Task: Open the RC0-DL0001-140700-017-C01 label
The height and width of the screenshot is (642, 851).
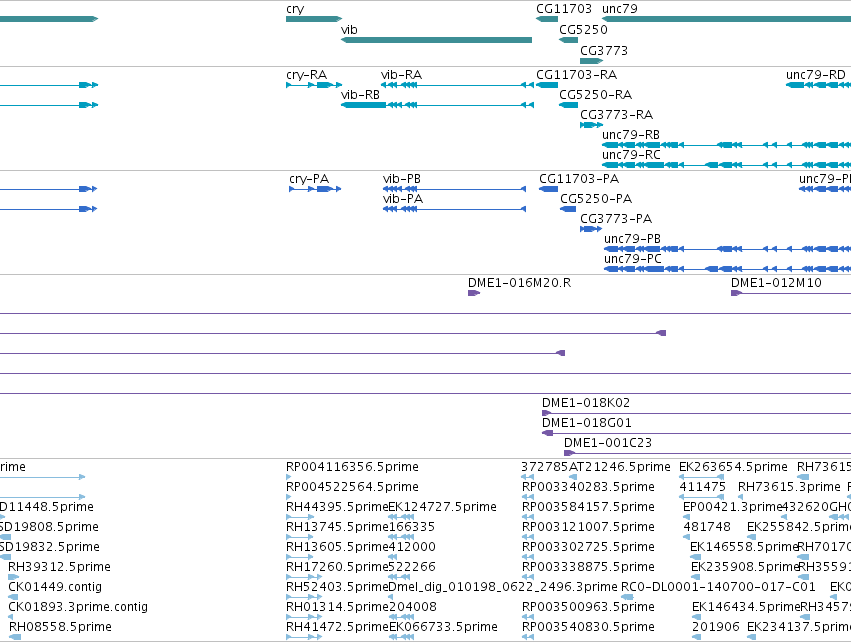Action: 718,588
